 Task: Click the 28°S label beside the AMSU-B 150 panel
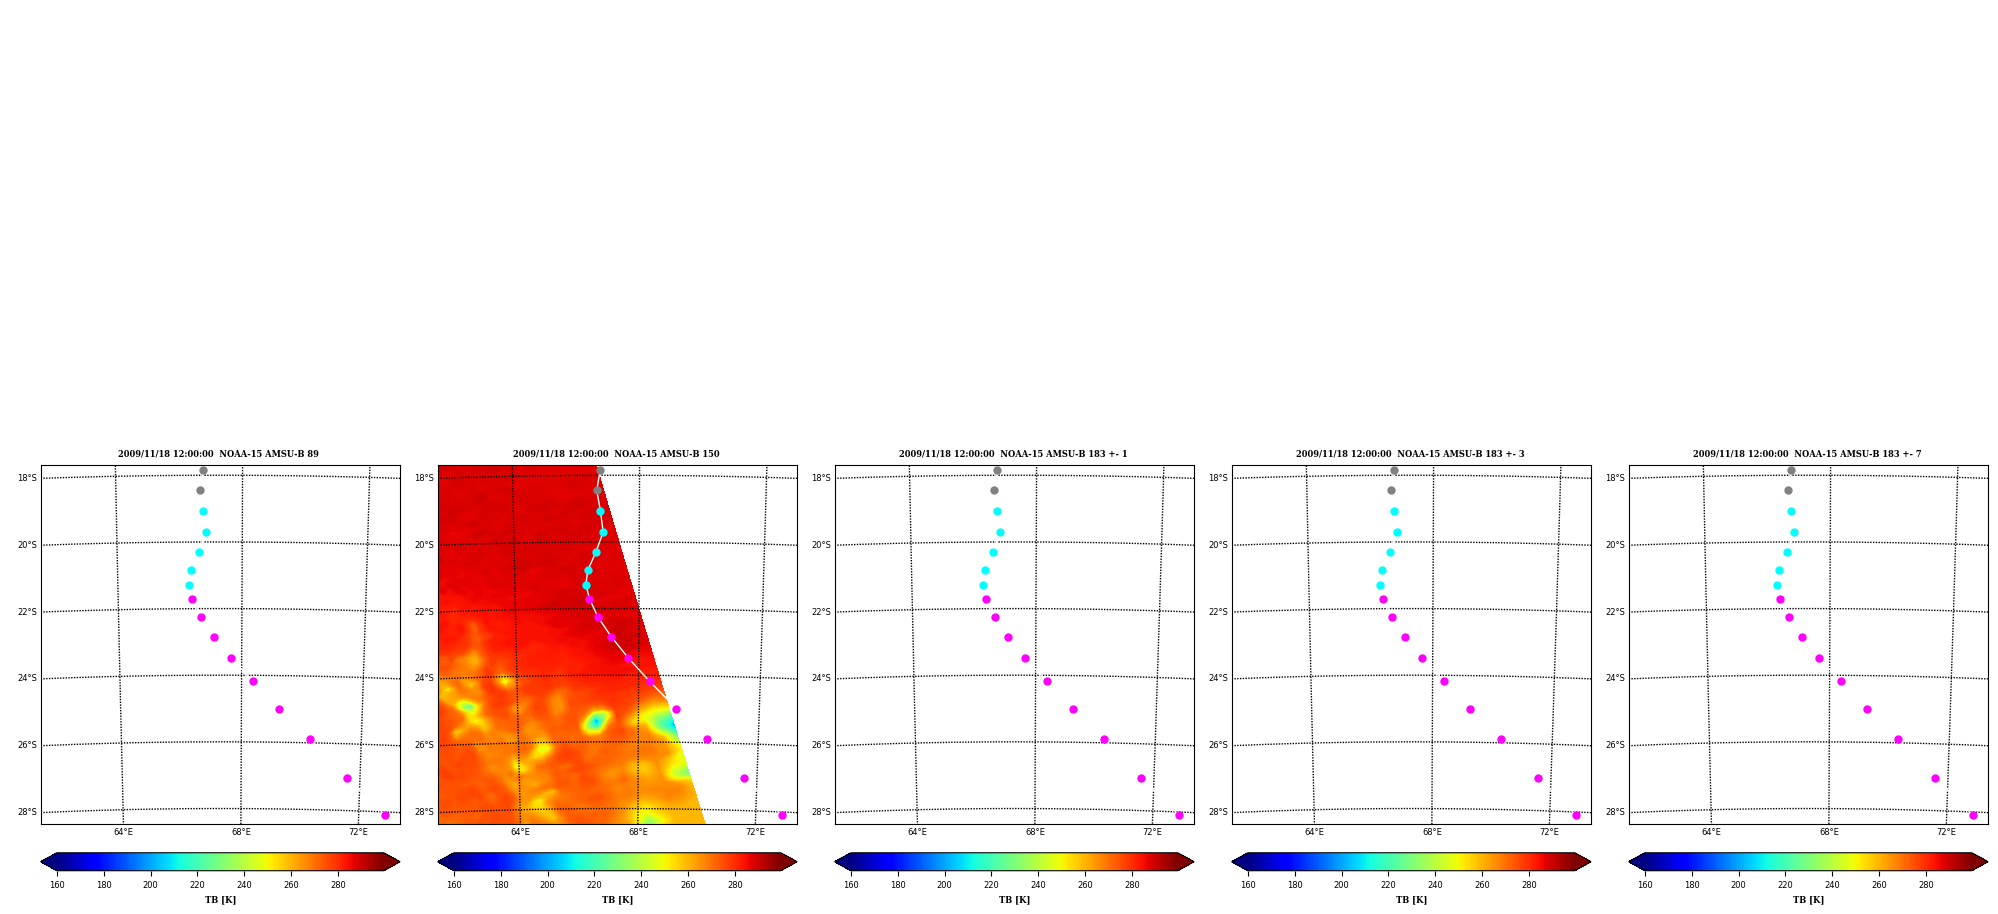(x=424, y=812)
